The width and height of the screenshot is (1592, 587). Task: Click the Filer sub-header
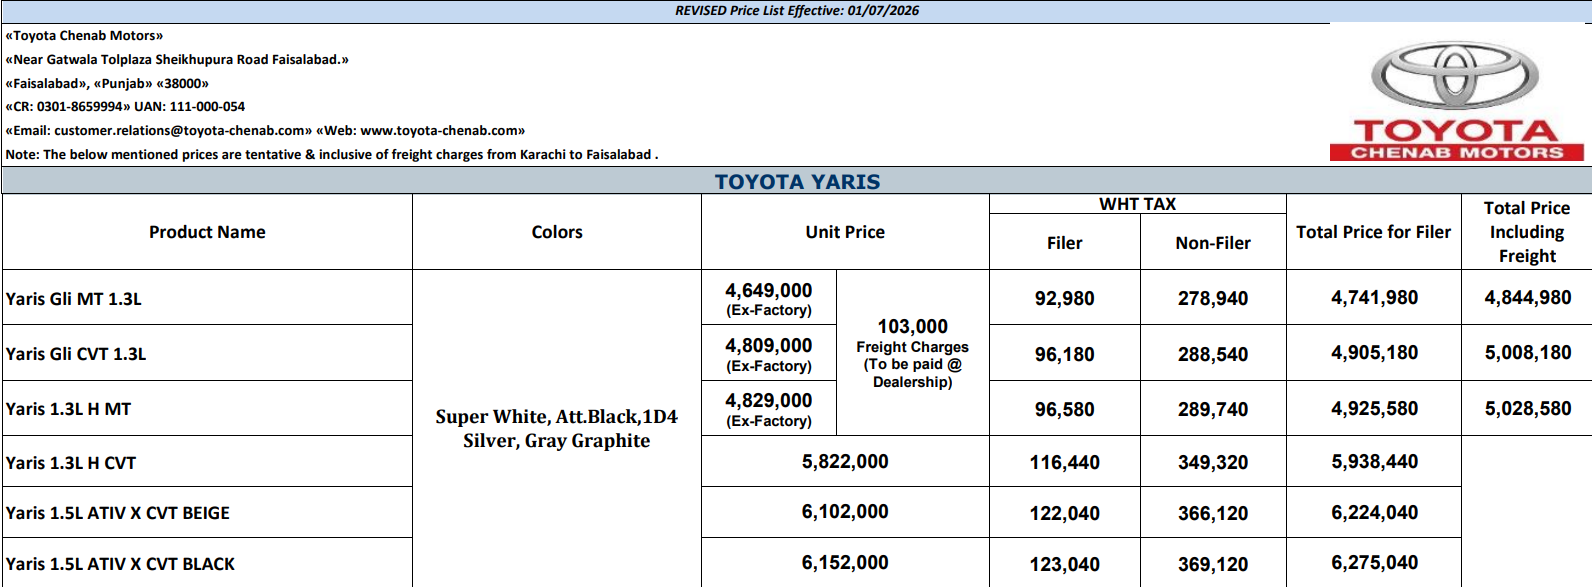(1065, 243)
